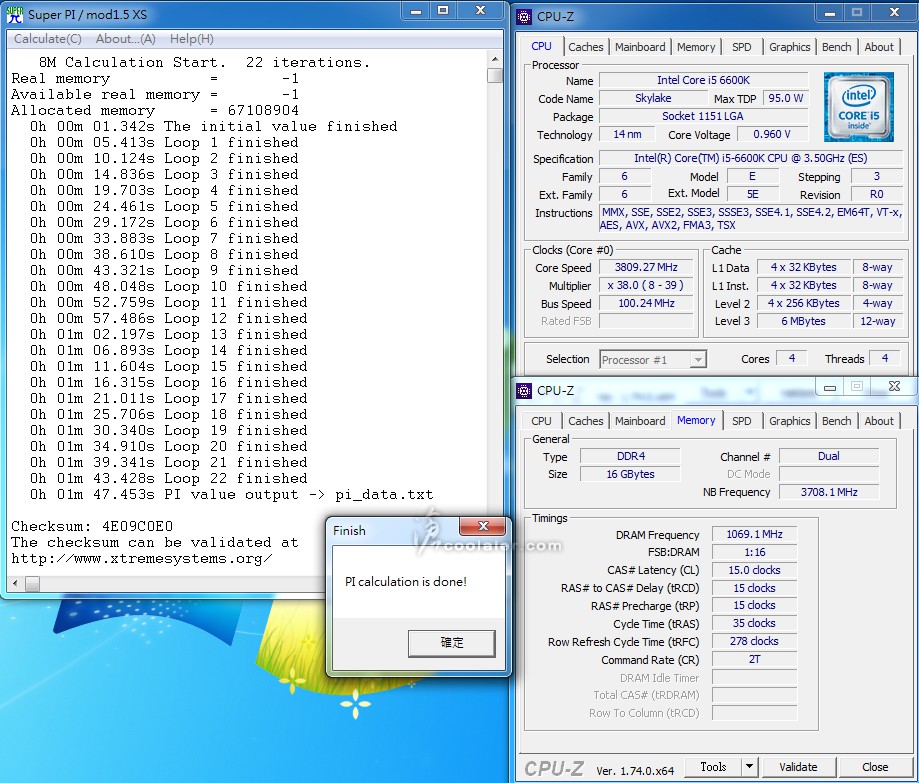Click the Intel Core i5 inside logo
The image size is (919, 783).
click(859, 107)
